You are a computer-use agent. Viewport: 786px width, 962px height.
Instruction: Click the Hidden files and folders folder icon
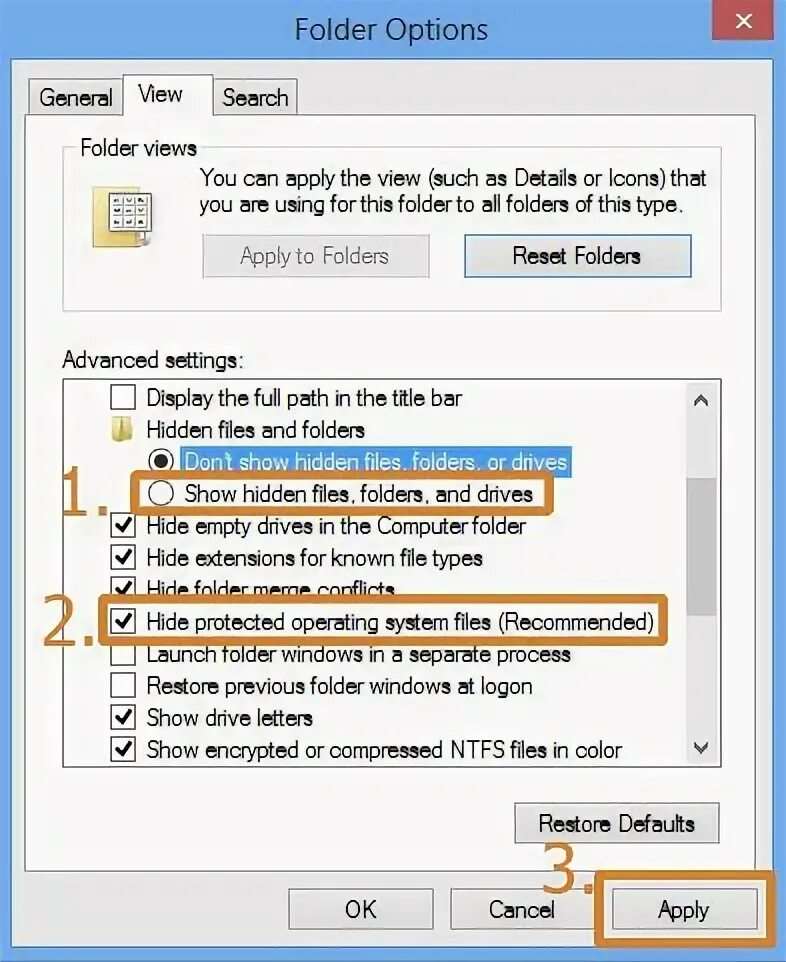123,429
